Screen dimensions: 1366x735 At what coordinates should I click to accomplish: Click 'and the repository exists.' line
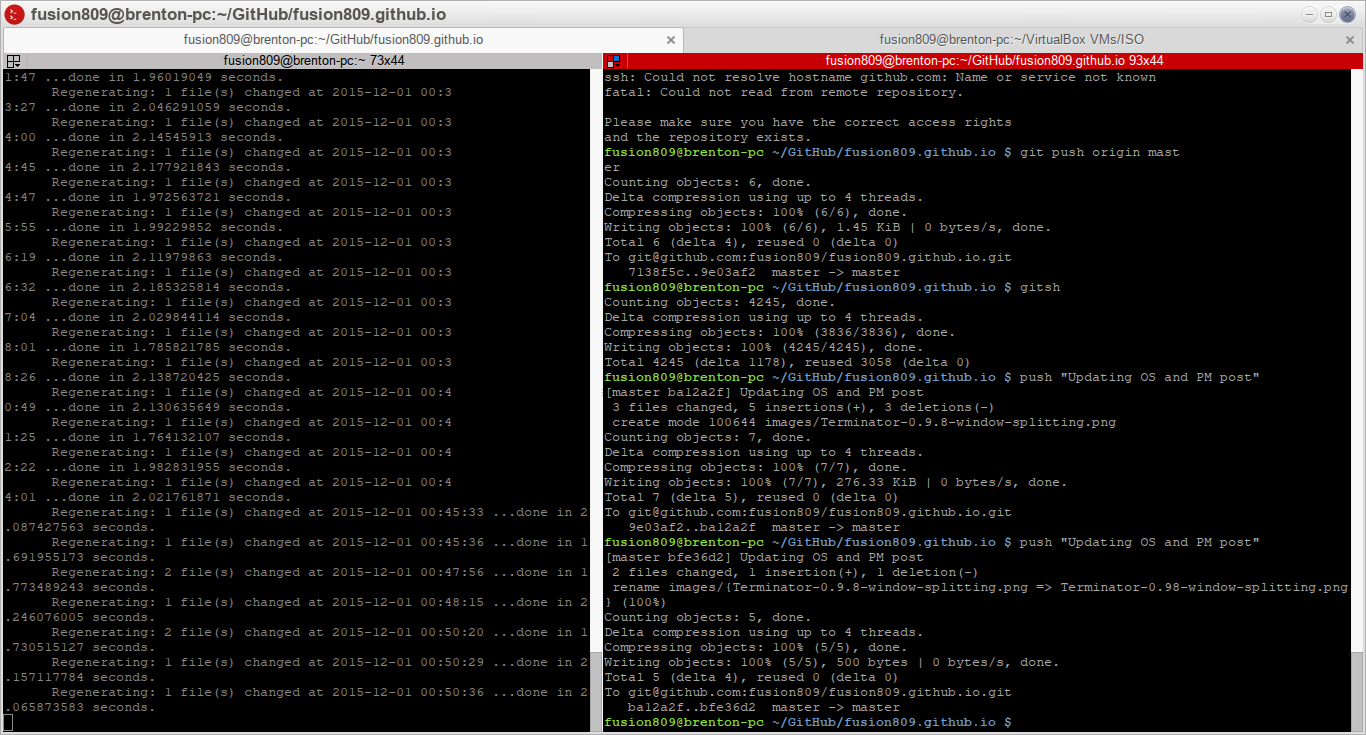[x=708, y=137]
